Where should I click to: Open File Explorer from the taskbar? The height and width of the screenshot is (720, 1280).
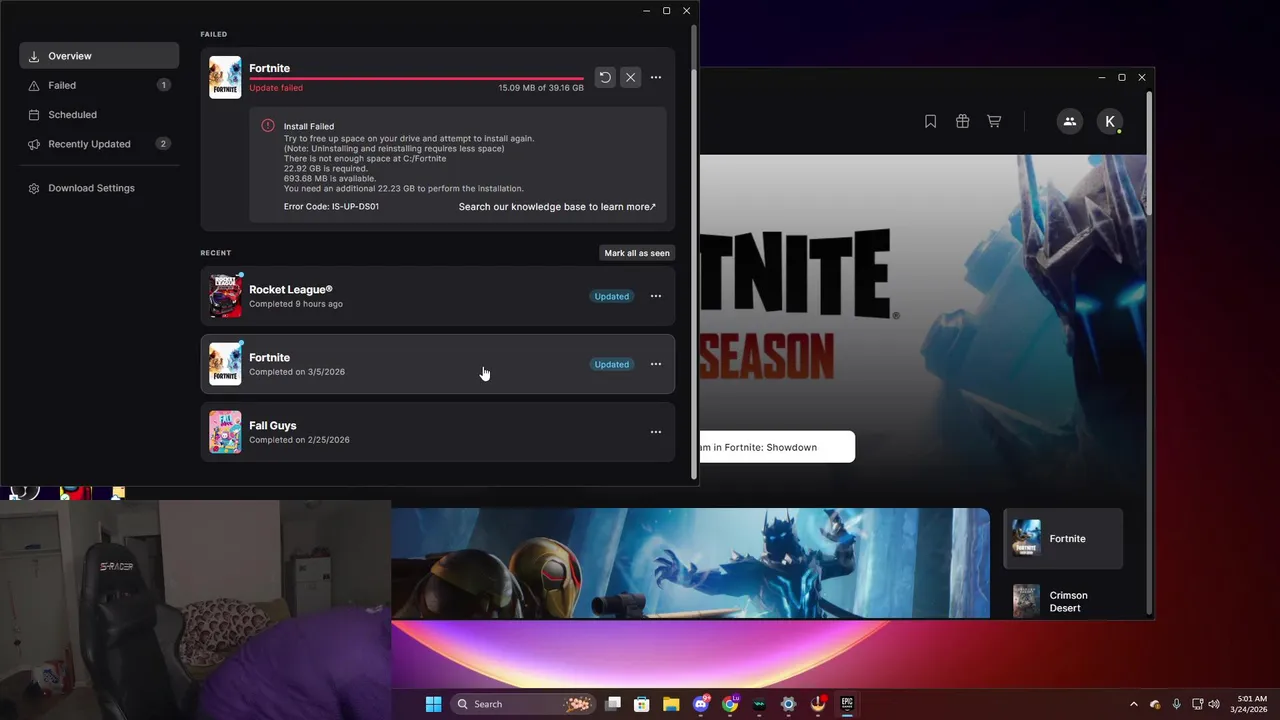tap(671, 704)
